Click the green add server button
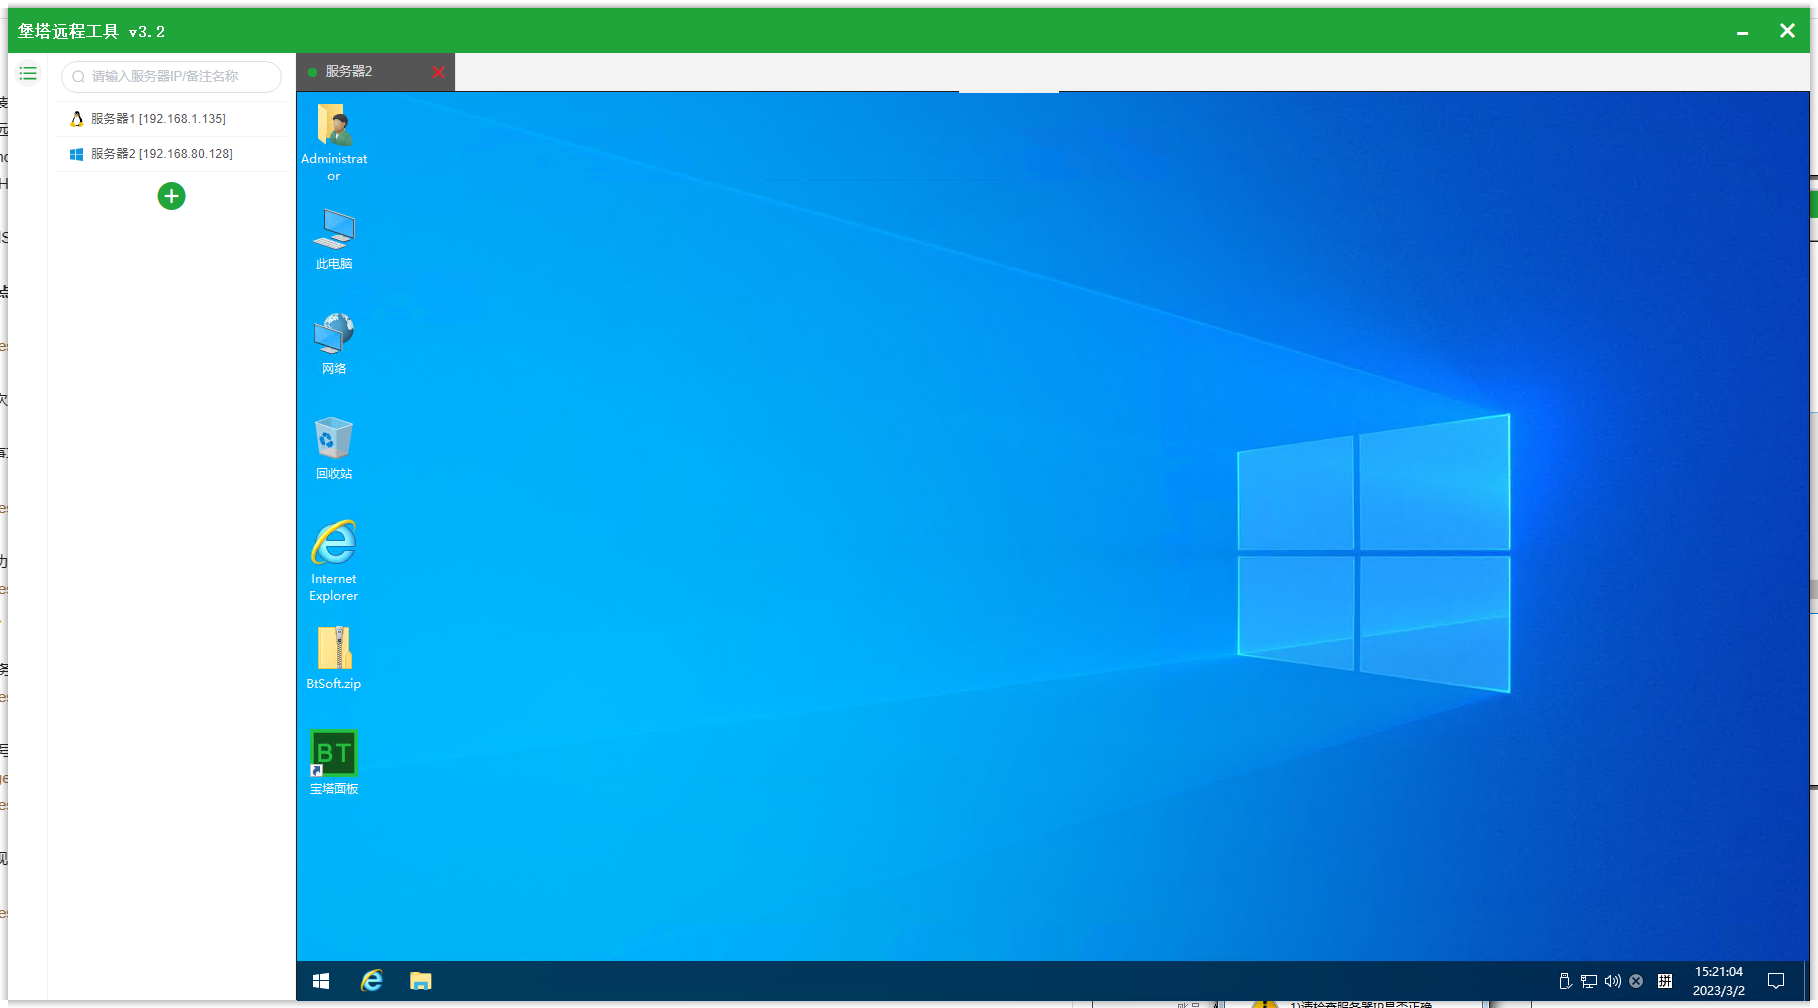This screenshot has width=1818, height=1008. click(x=171, y=196)
